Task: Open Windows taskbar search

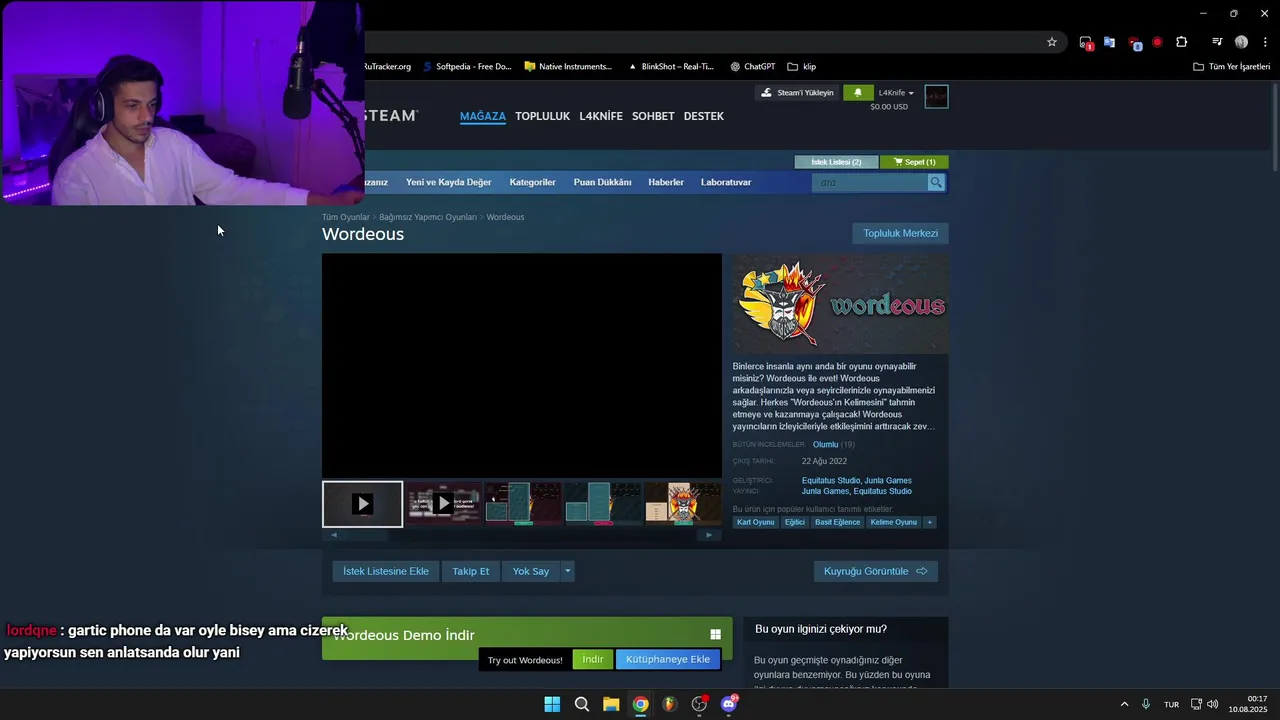Action: 581,704
